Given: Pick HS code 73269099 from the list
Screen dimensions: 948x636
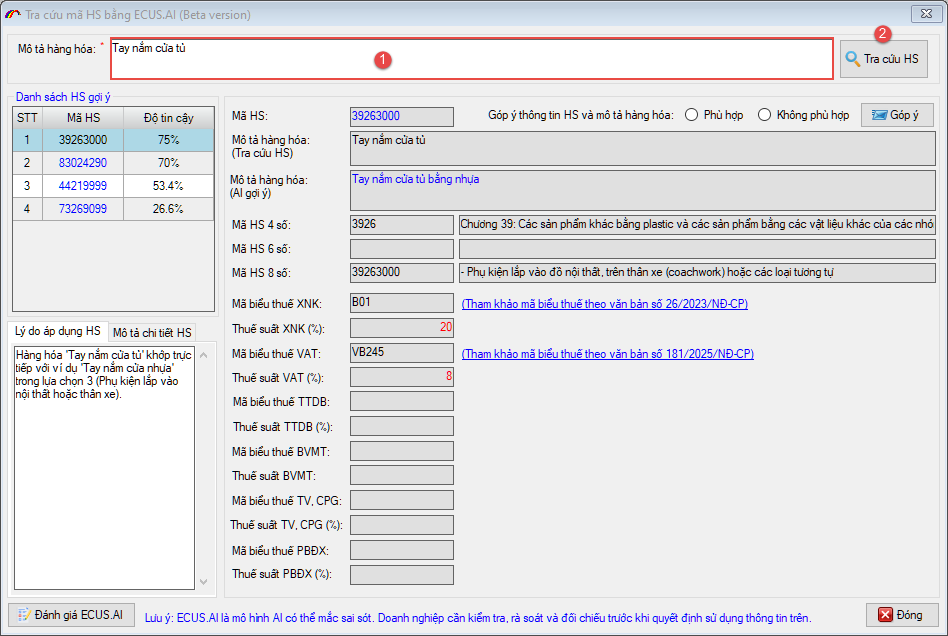Looking at the screenshot, I should (x=83, y=209).
